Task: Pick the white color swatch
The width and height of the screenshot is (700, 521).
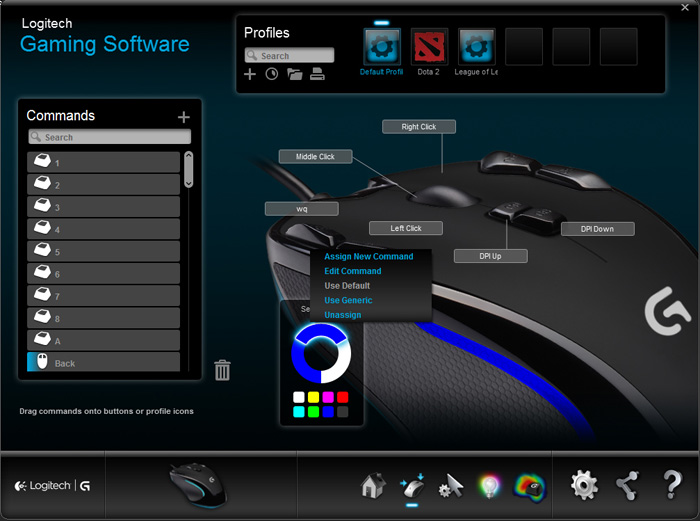Action: click(299, 397)
